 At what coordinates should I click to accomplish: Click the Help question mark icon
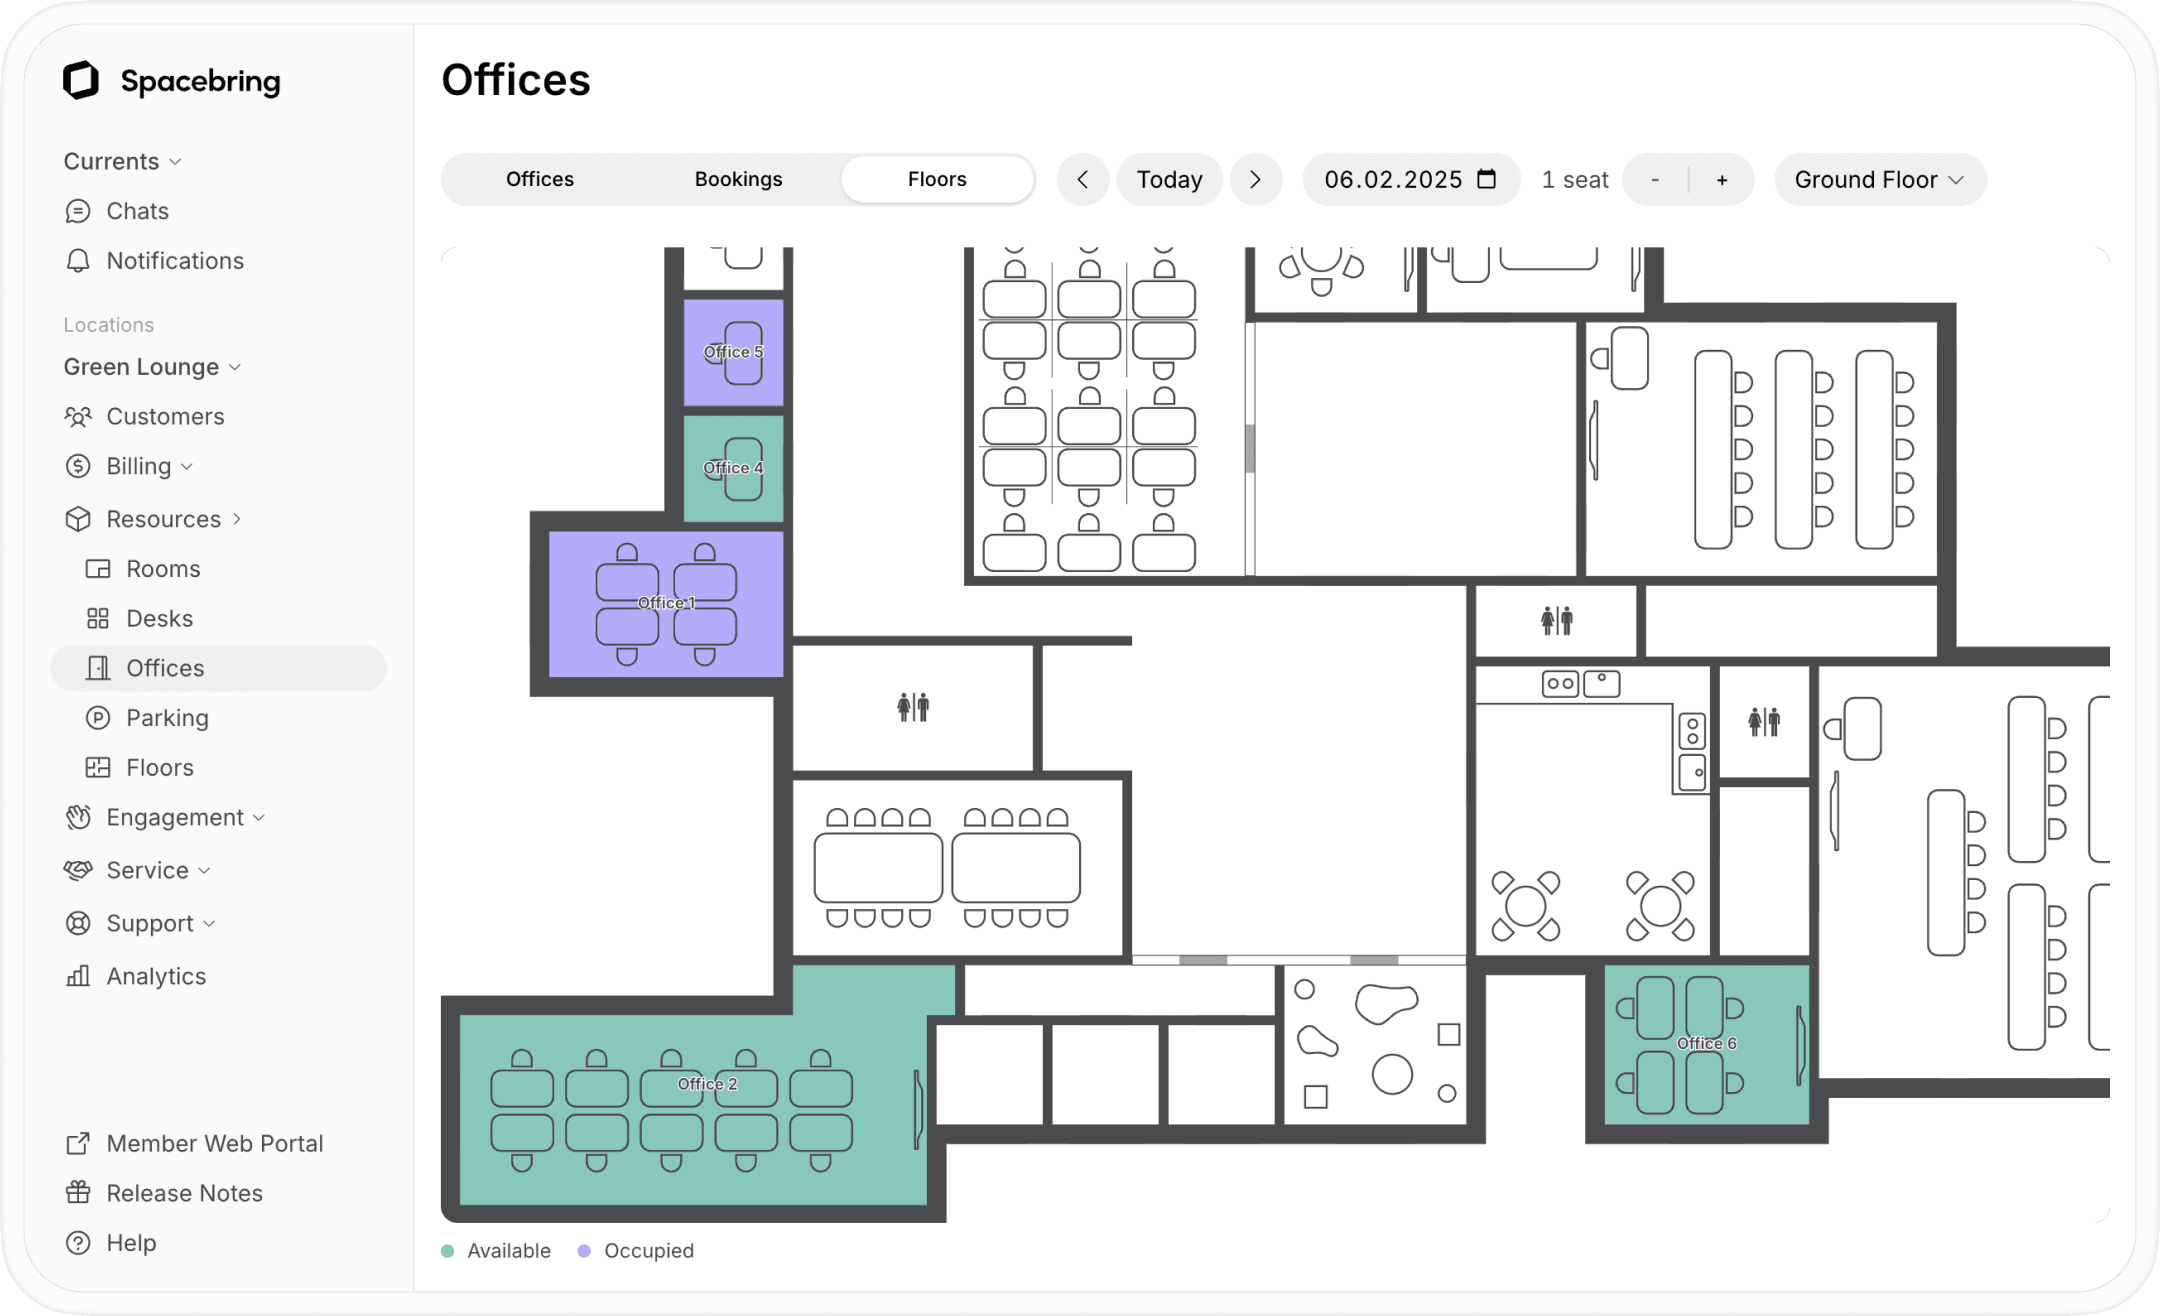78,1243
